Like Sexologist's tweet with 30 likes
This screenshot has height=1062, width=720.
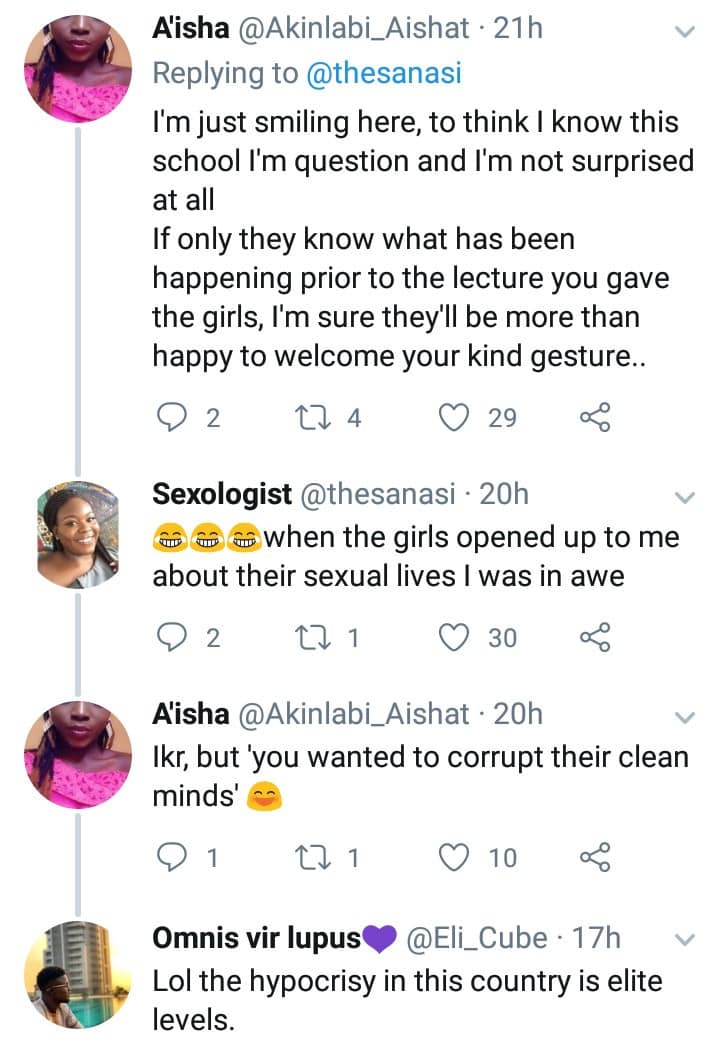(455, 636)
